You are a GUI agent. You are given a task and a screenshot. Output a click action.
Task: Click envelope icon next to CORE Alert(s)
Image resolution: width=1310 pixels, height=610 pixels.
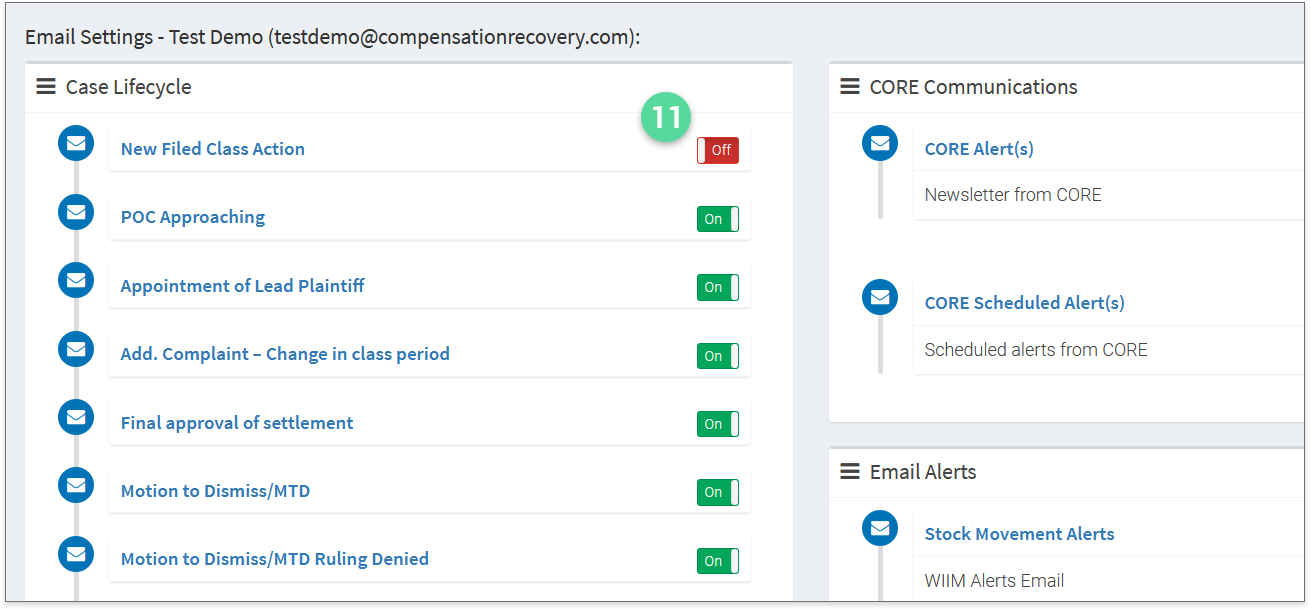880,144
